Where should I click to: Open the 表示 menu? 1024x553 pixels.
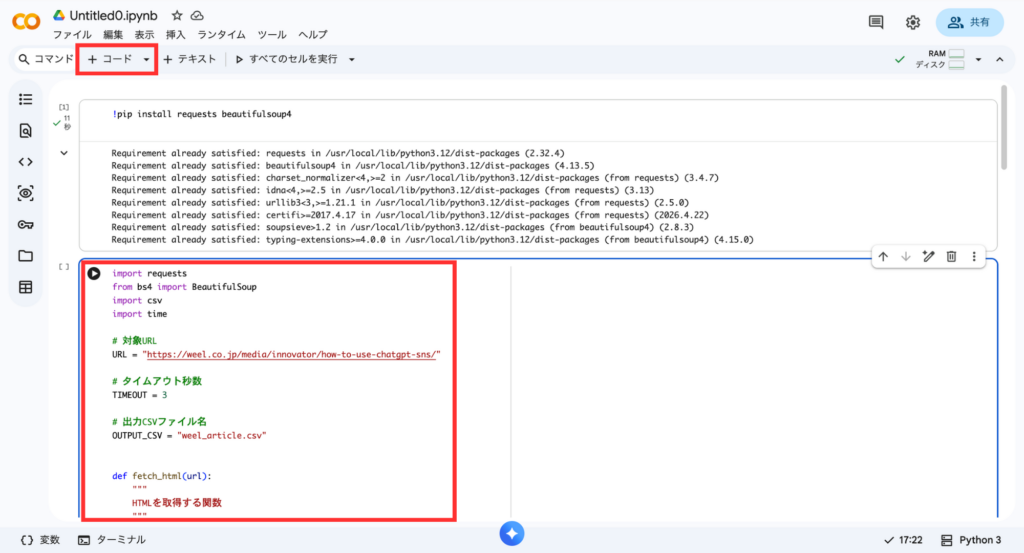click(x=144, y=35)
